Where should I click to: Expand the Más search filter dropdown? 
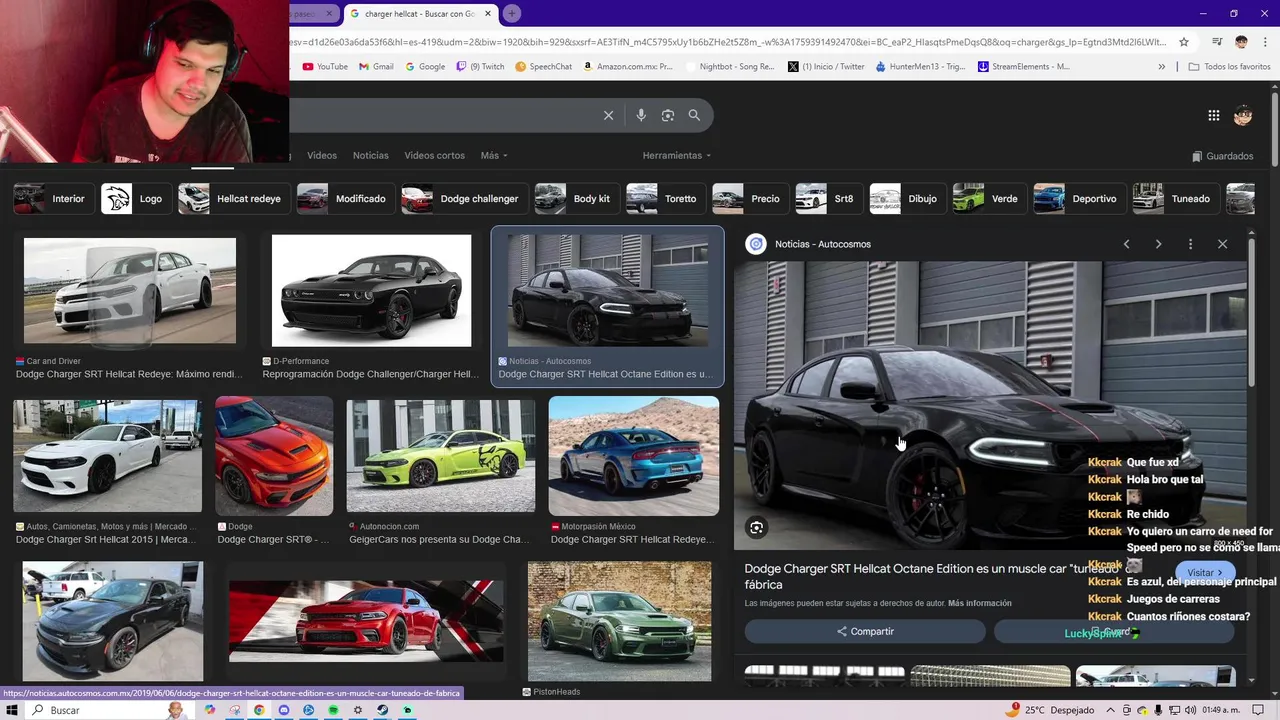coord(494,156)
